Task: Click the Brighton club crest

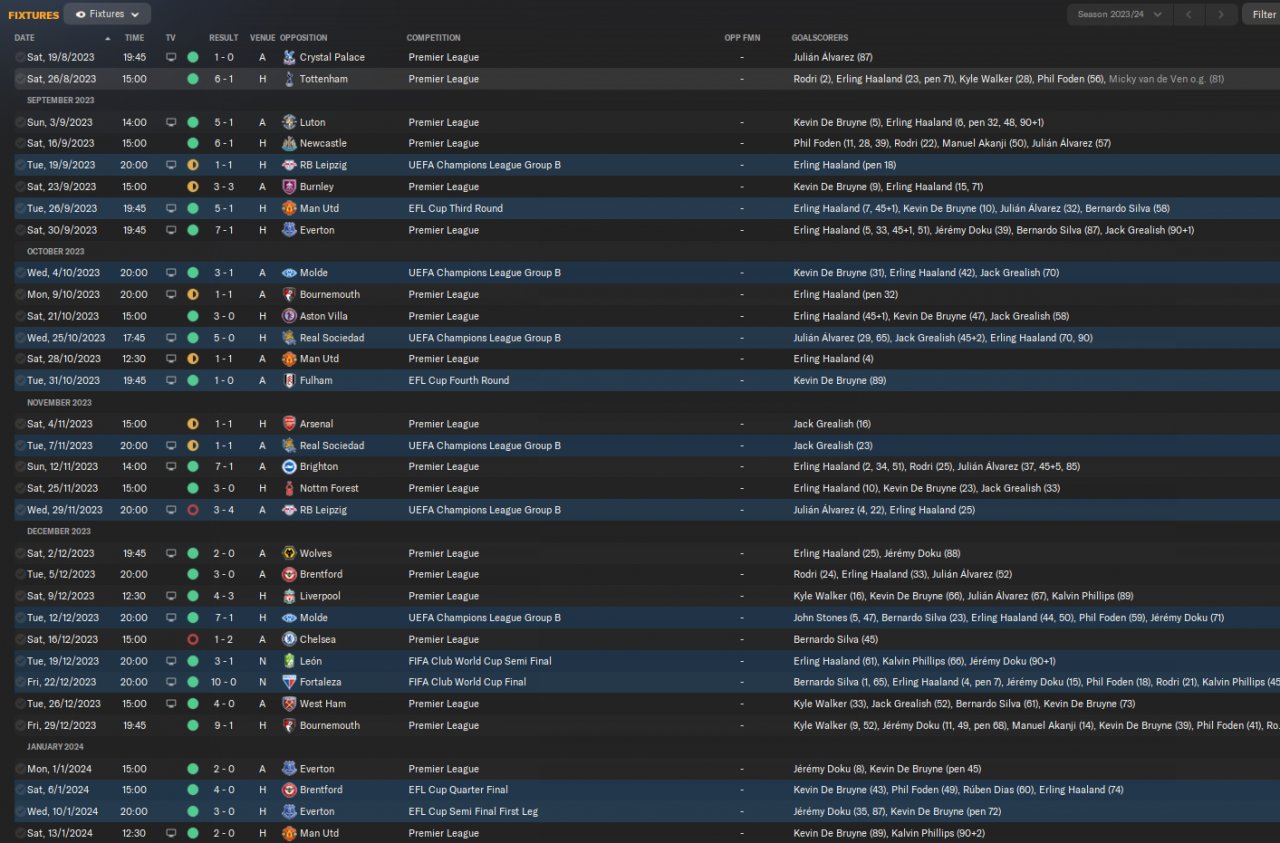Action: click(x=289, y=467)
